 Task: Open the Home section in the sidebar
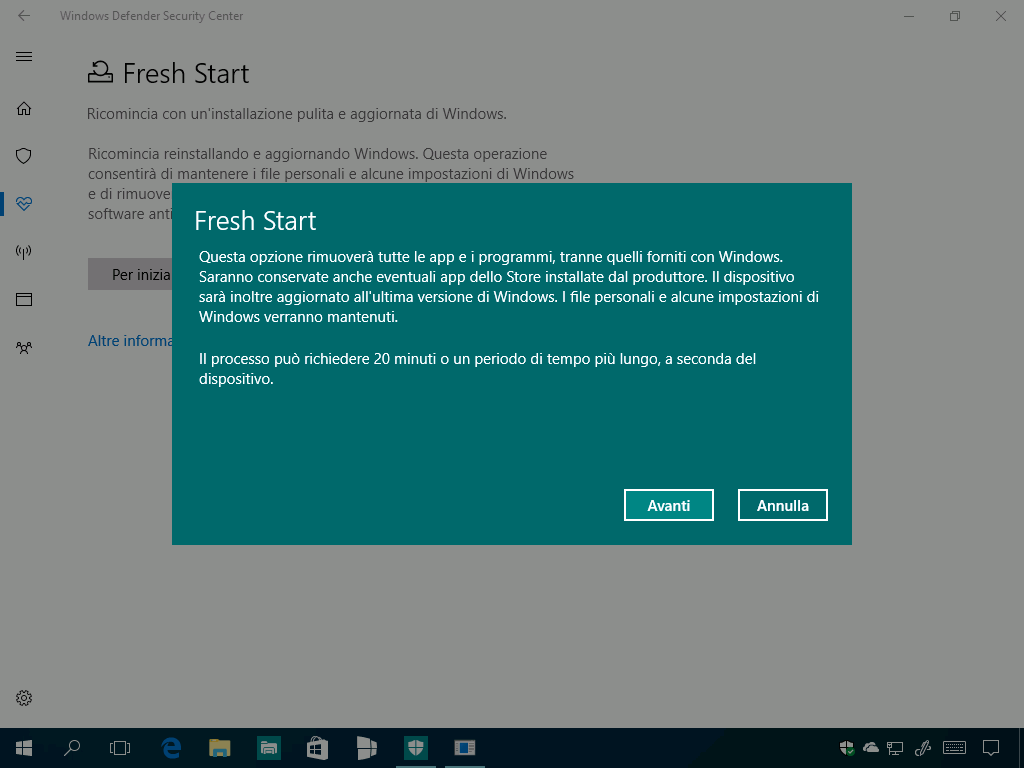pos(24,108)
